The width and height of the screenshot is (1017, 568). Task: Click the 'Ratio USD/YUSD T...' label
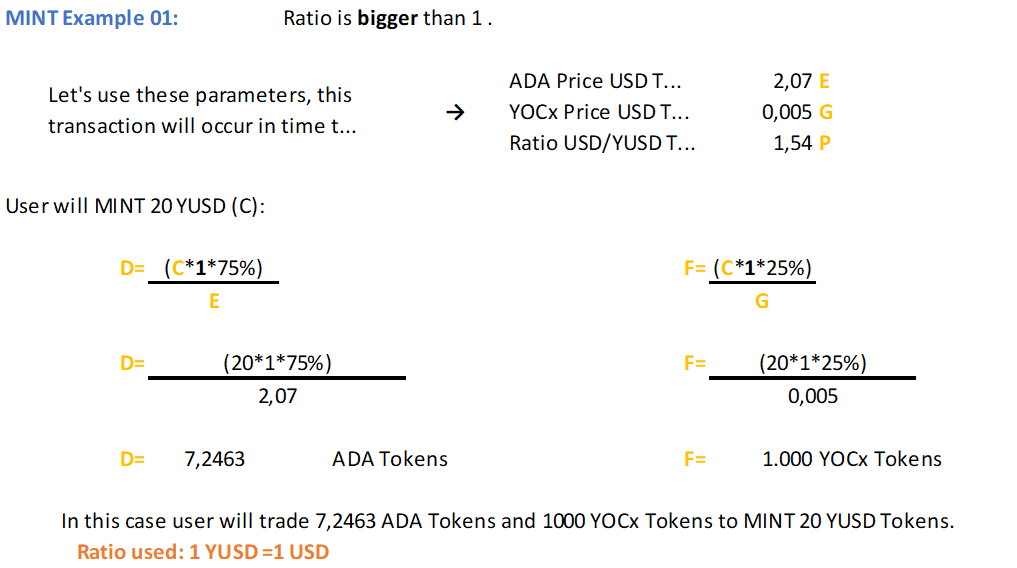click(x=602, y=143)
